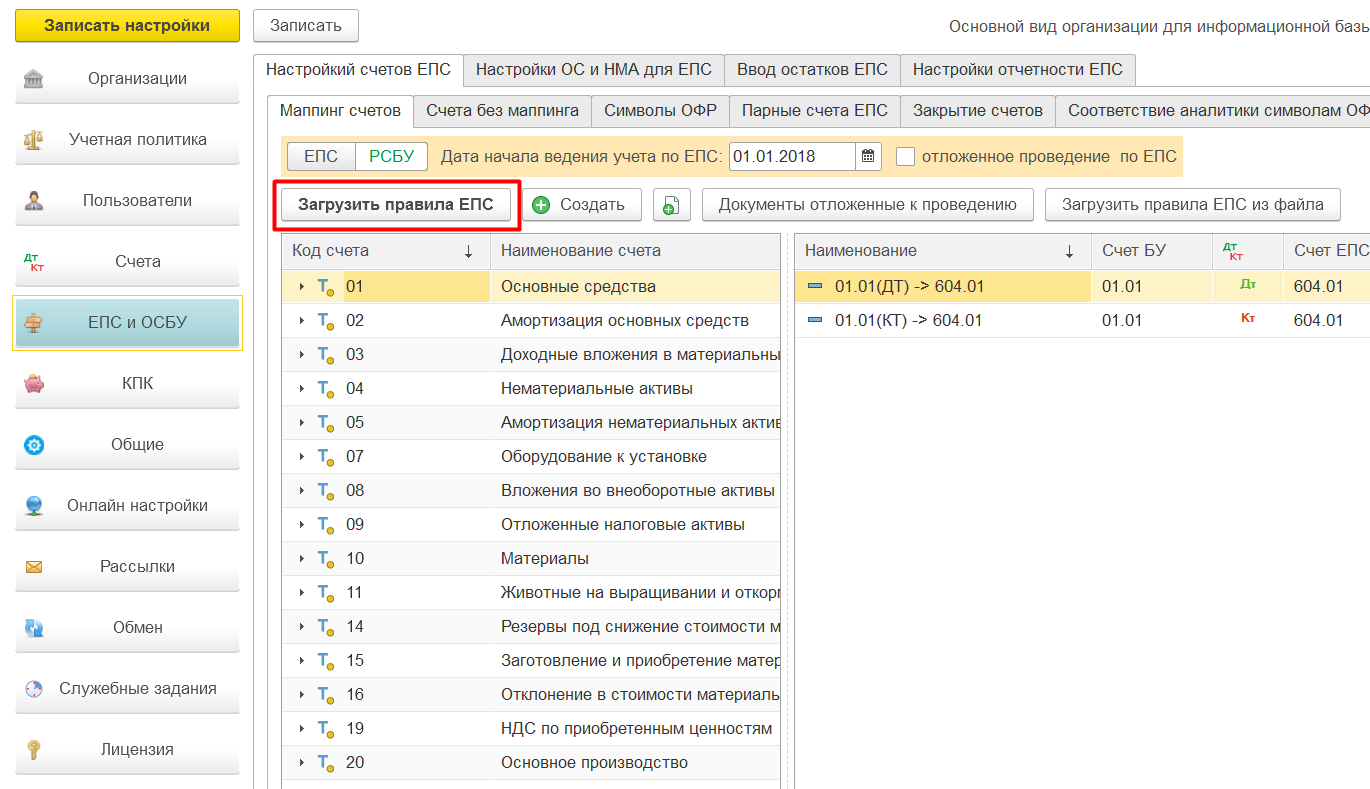The height and width of the screenshot is (789, 1370).
Task: Click the Служебные задания clock icon
Action: 34,689
